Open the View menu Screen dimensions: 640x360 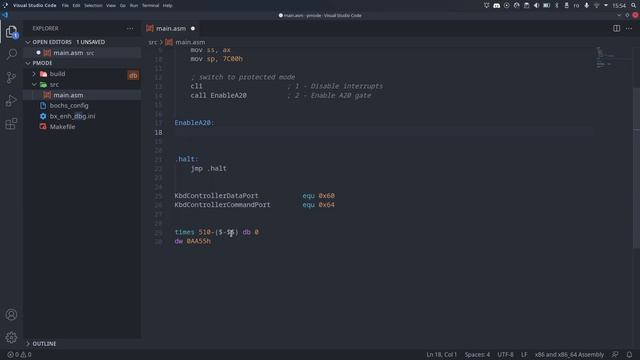(x=111, y=6)
